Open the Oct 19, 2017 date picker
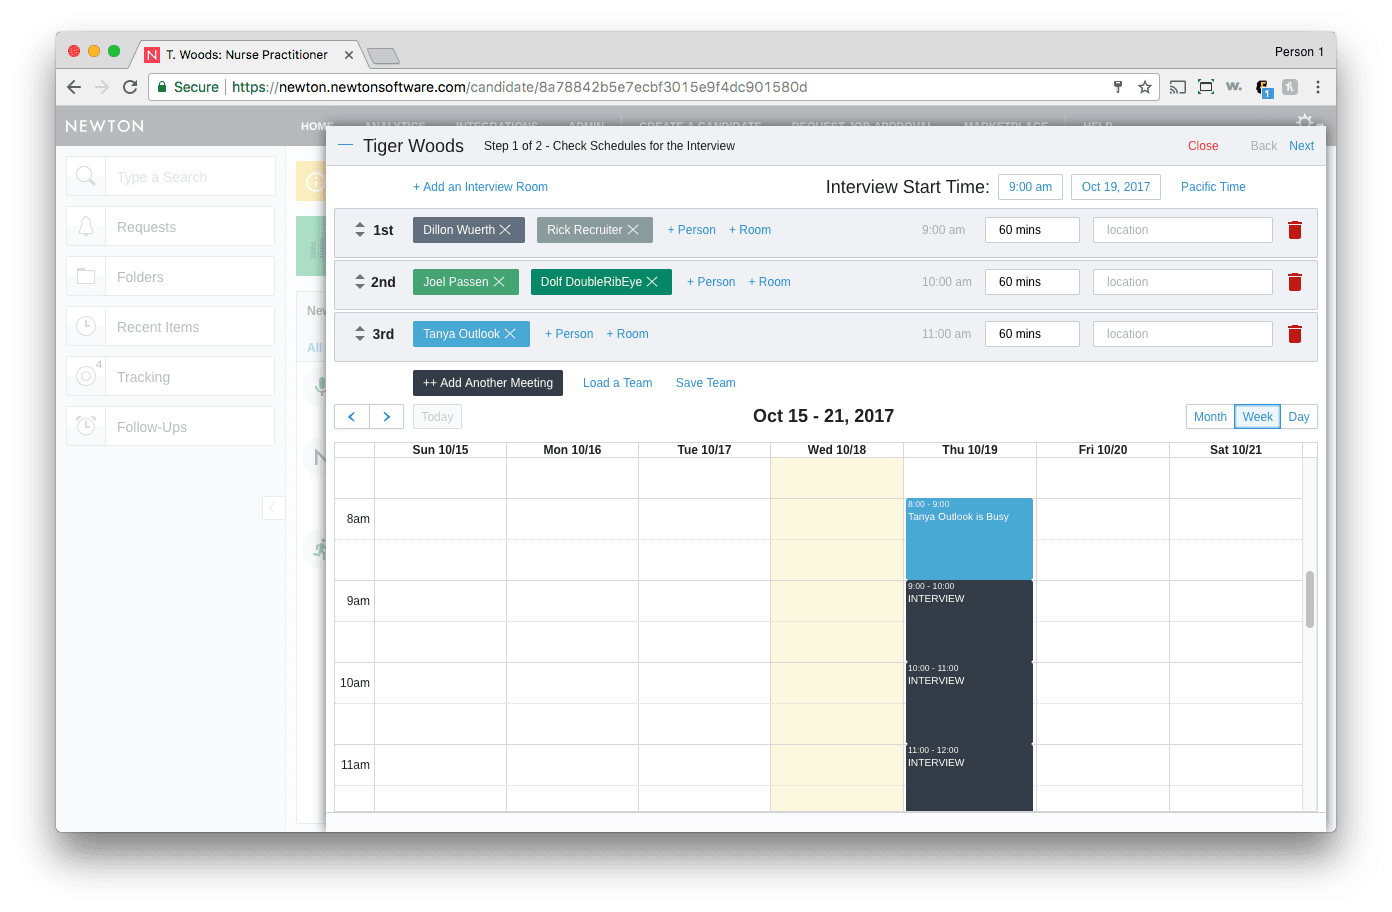 pos(1115,187)
